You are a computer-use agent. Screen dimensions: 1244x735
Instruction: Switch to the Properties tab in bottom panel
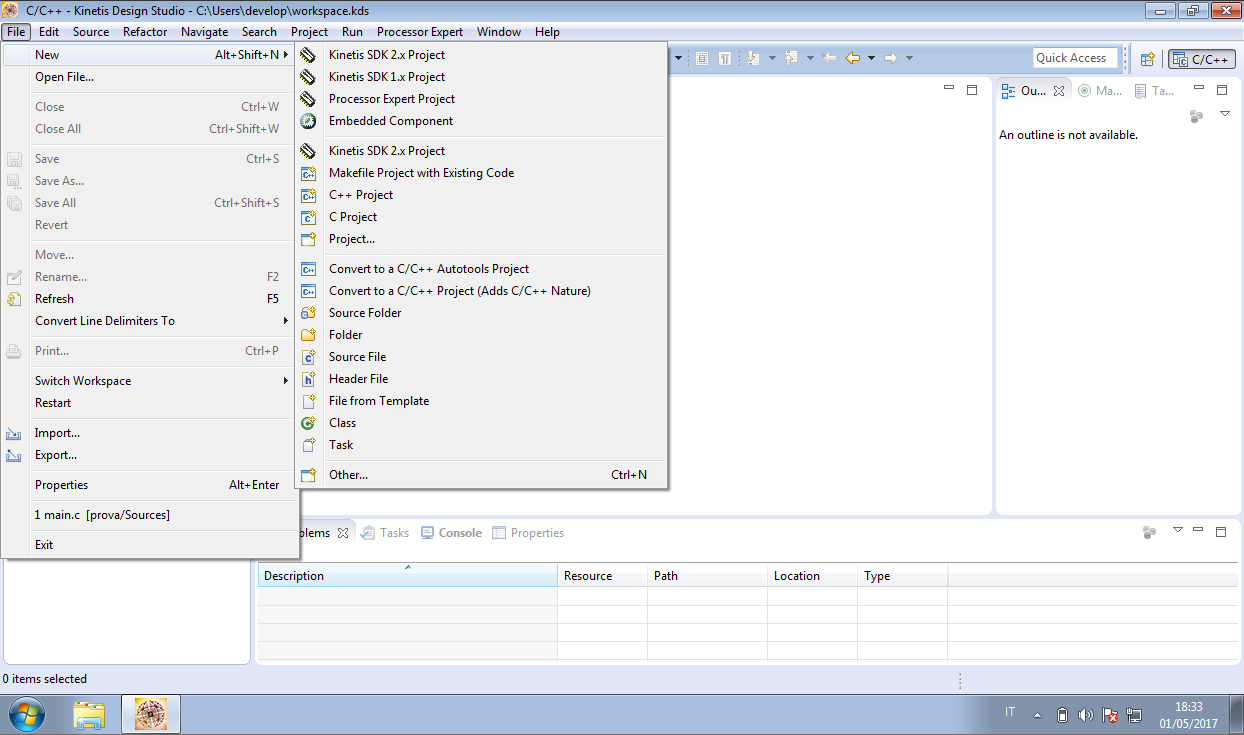pyautogui.click(x=529, y=533)
